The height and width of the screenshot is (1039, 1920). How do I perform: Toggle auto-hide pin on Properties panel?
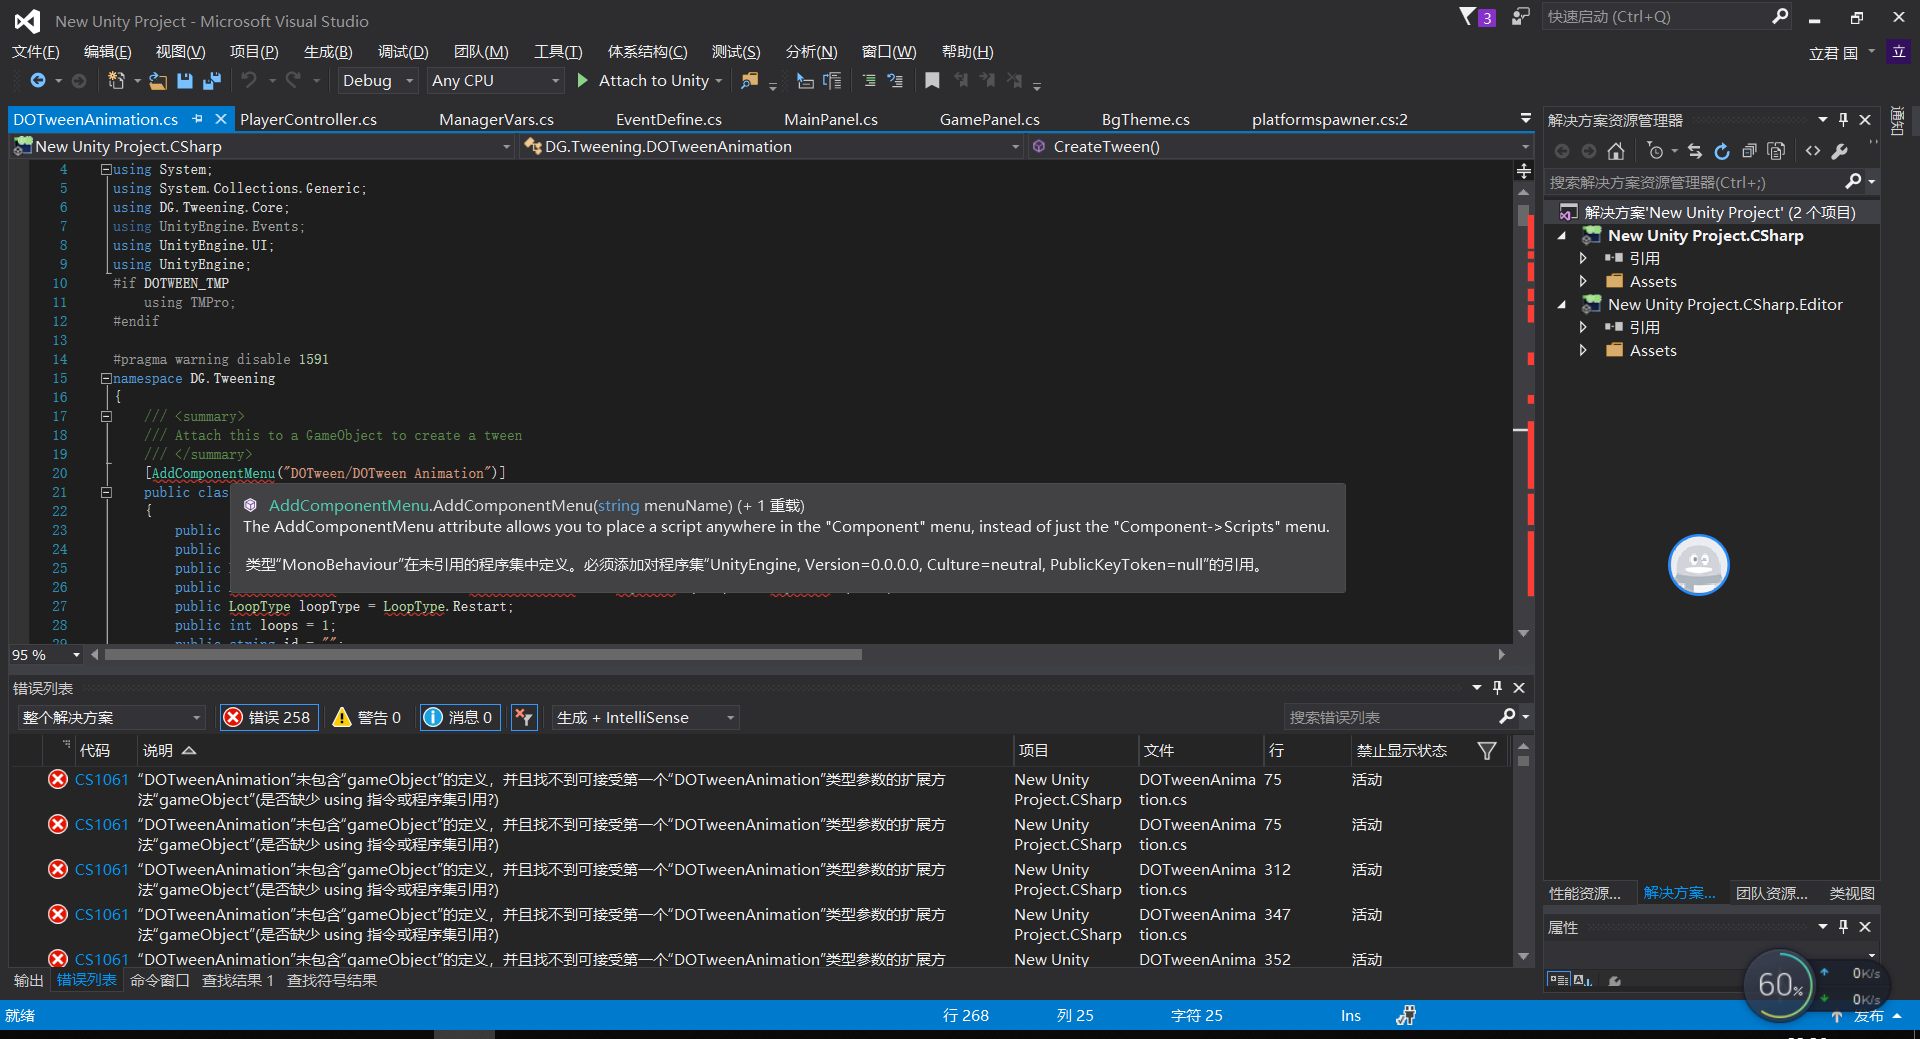click(x=1843, y=927)
